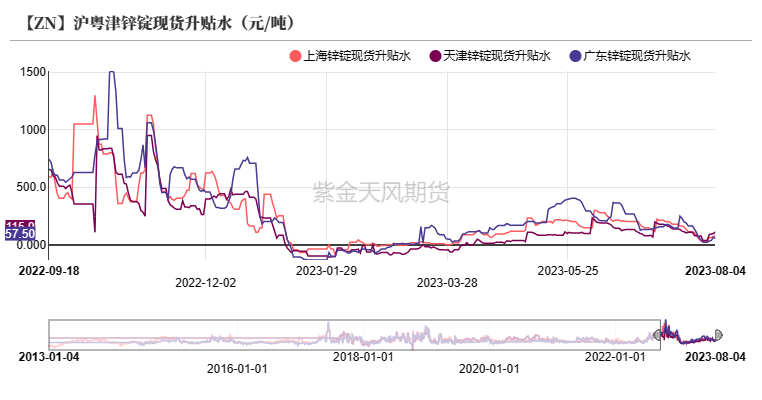Screen dimensions: 762x400
Task: Click the left handle of the zoom slider
Action: click(x=658, y=334)
